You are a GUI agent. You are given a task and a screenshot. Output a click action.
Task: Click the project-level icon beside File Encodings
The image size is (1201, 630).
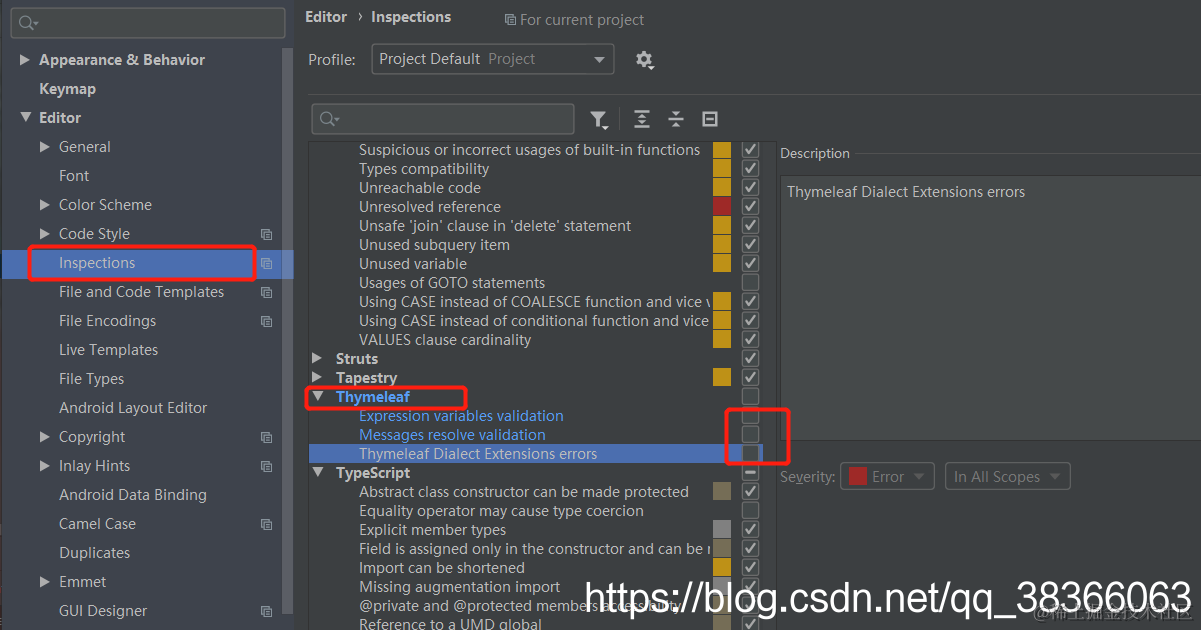point(266,321)
